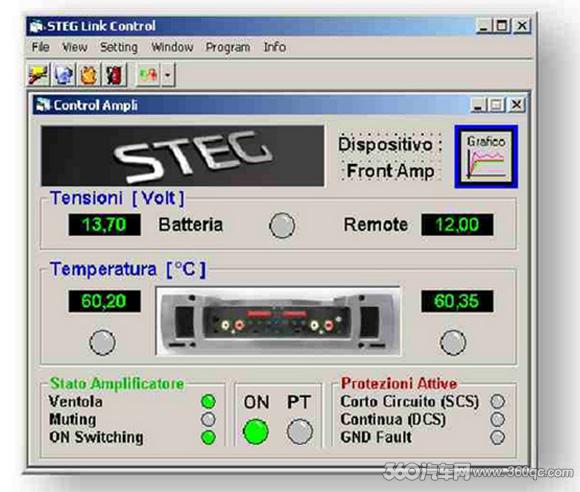Viewport: 580px width, 492px height.
Task: Open the Setting menu
Action: pyautogui.click(x=119, y=47)
